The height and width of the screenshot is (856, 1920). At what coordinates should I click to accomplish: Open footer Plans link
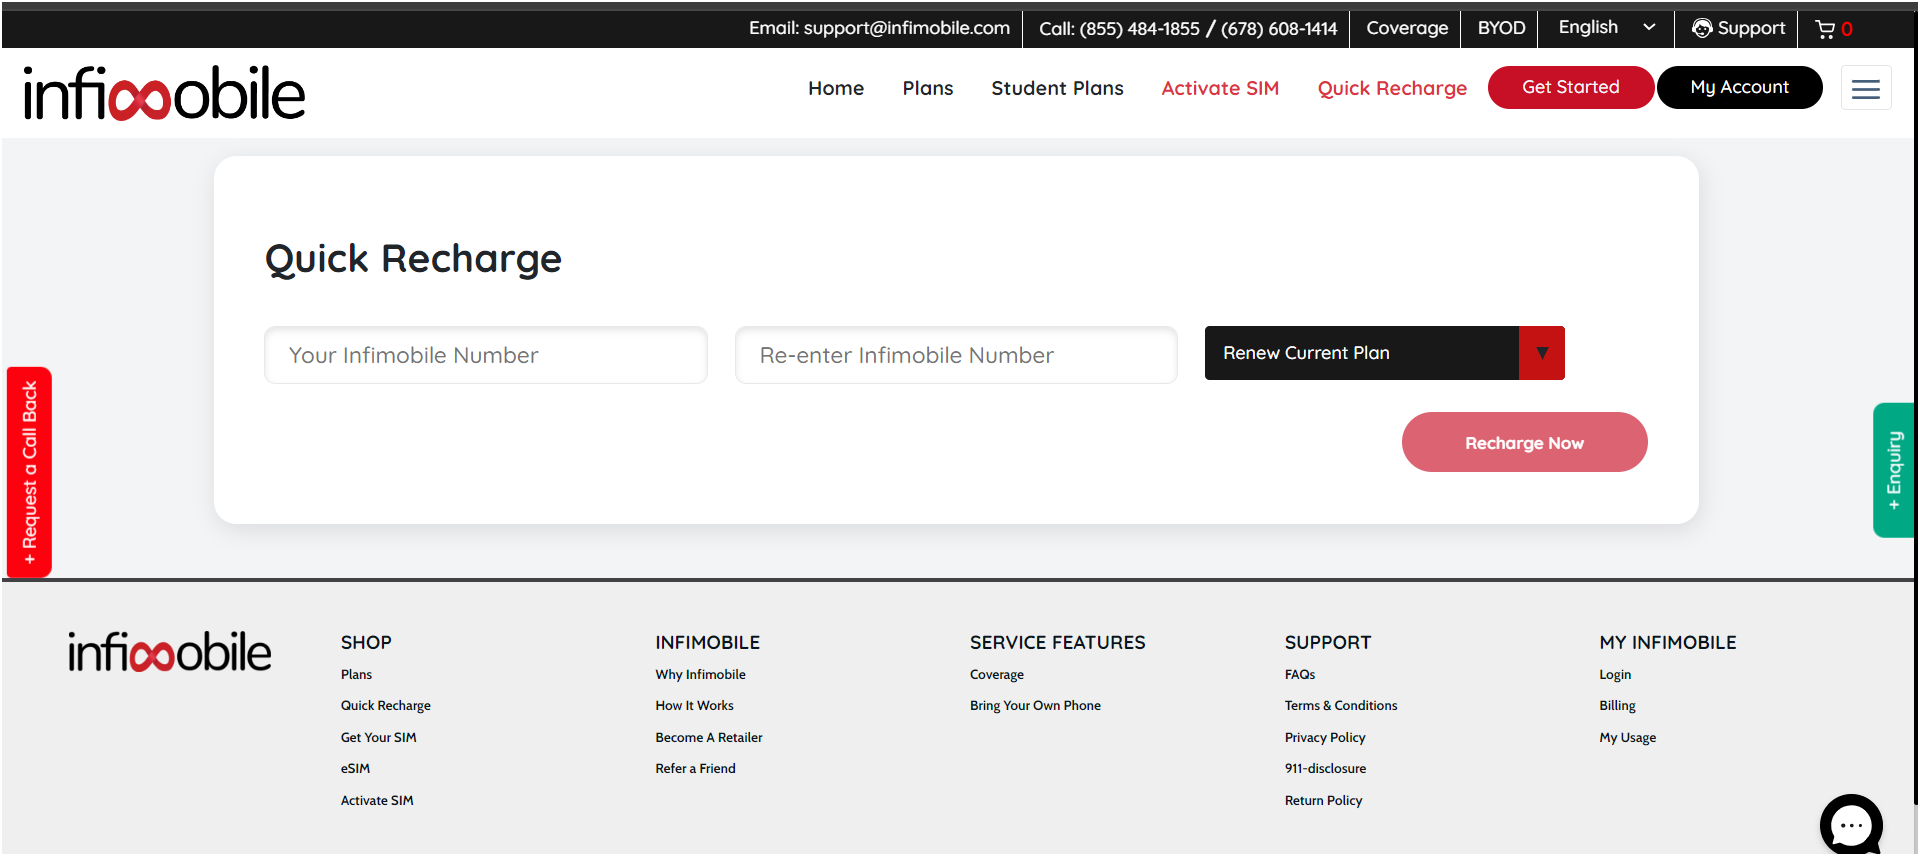tap(356, 675)
